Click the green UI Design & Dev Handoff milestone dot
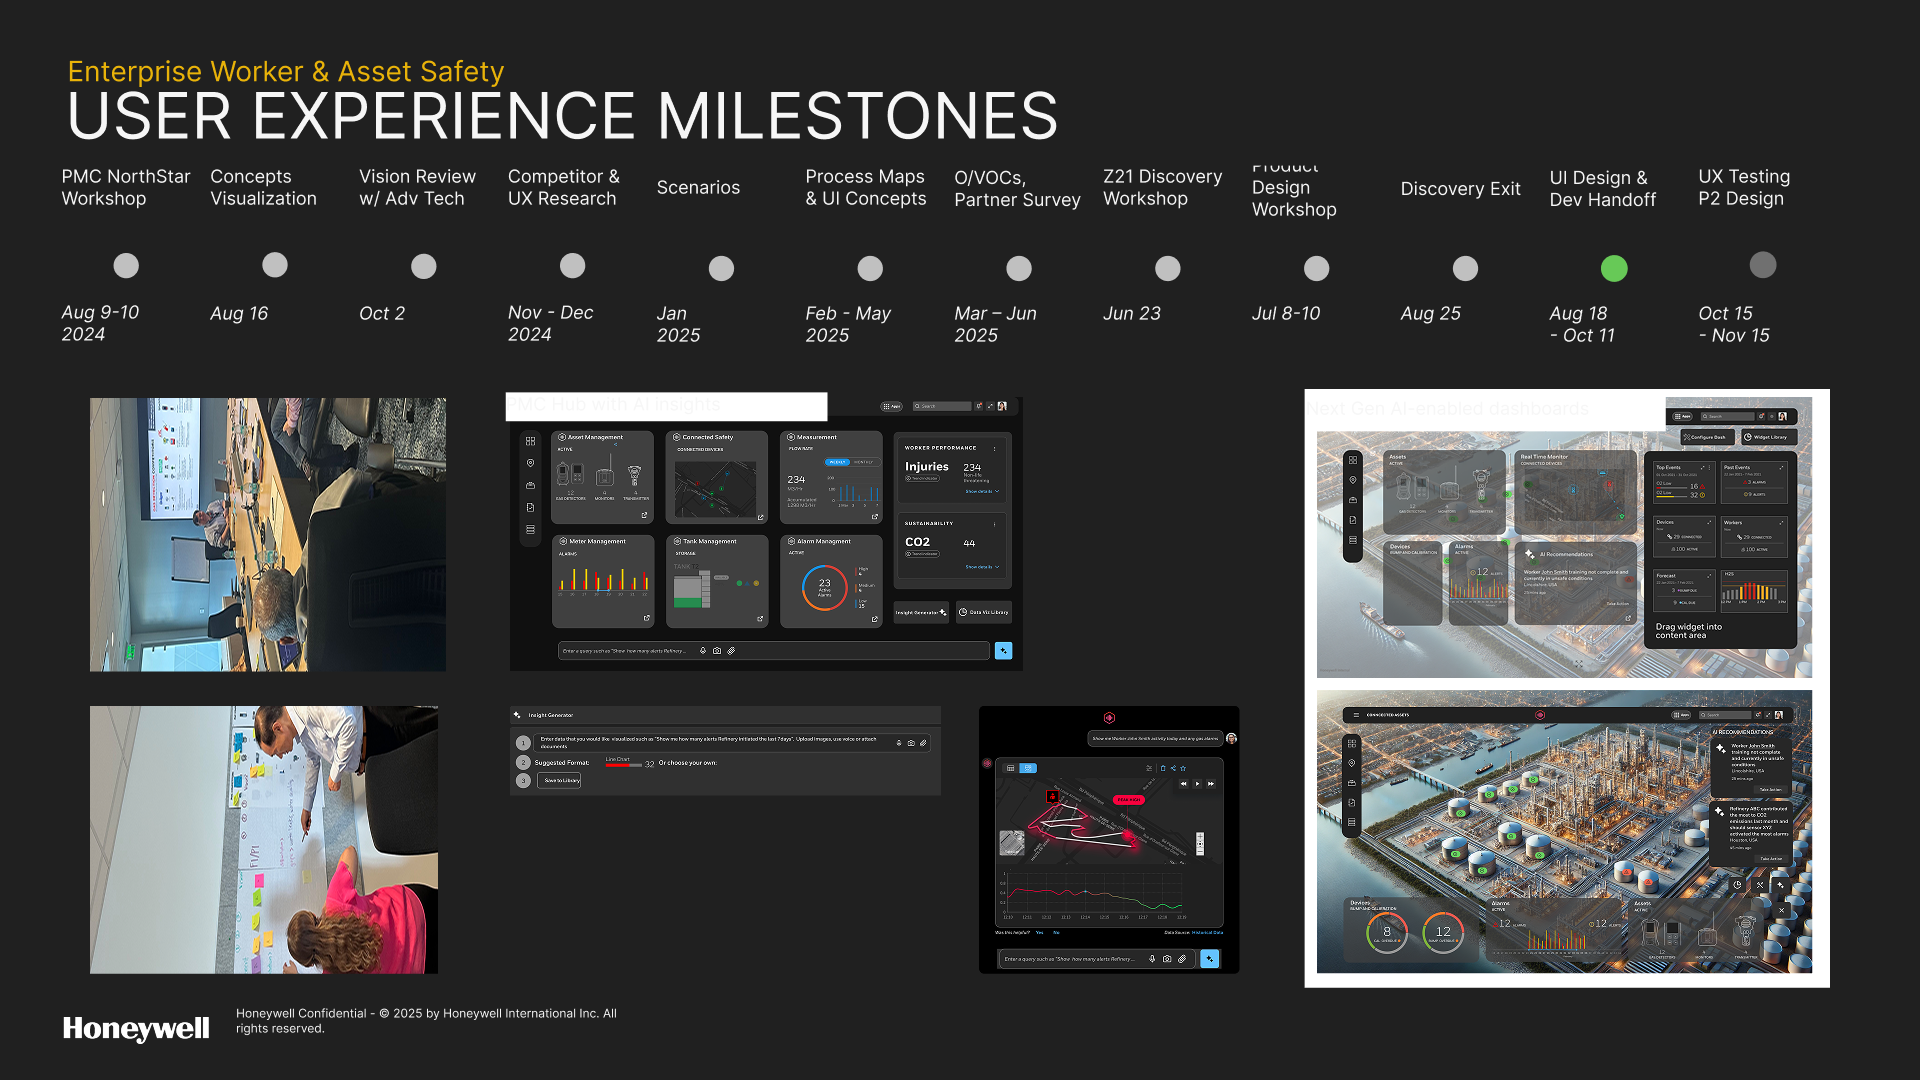Viewport: 1920px width, 1080px height. tap(1614, 268)
